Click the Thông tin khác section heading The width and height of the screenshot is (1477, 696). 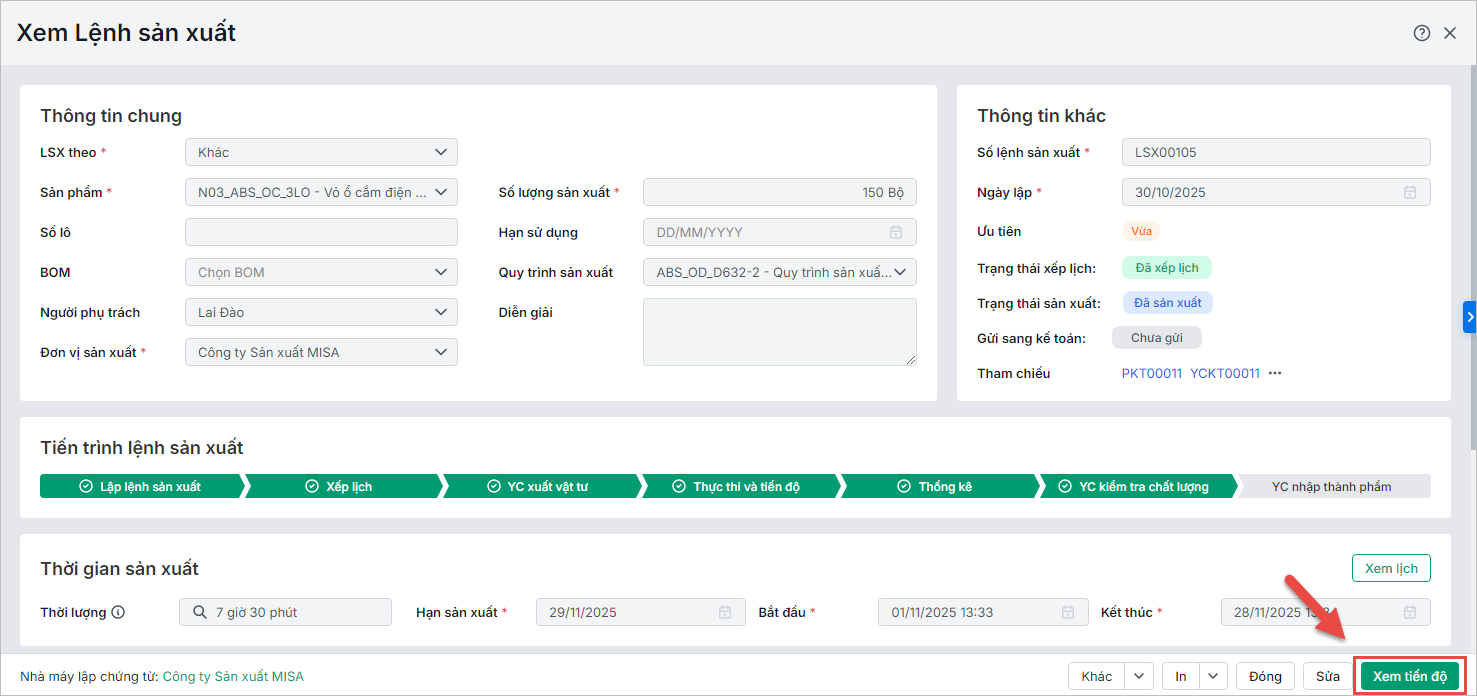1041,116
